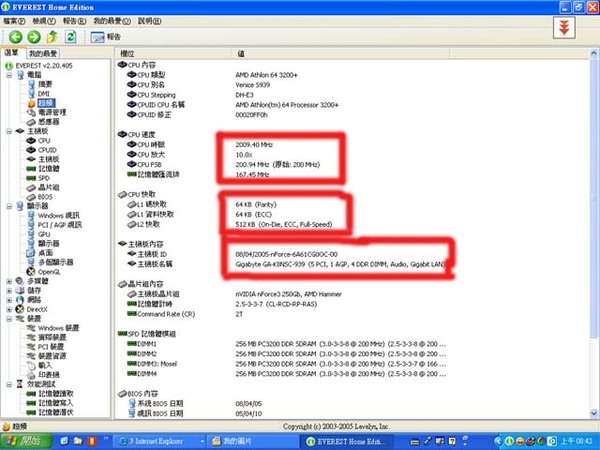
Task: Open the 檔案(F) menu
Action: pos(14,21)
